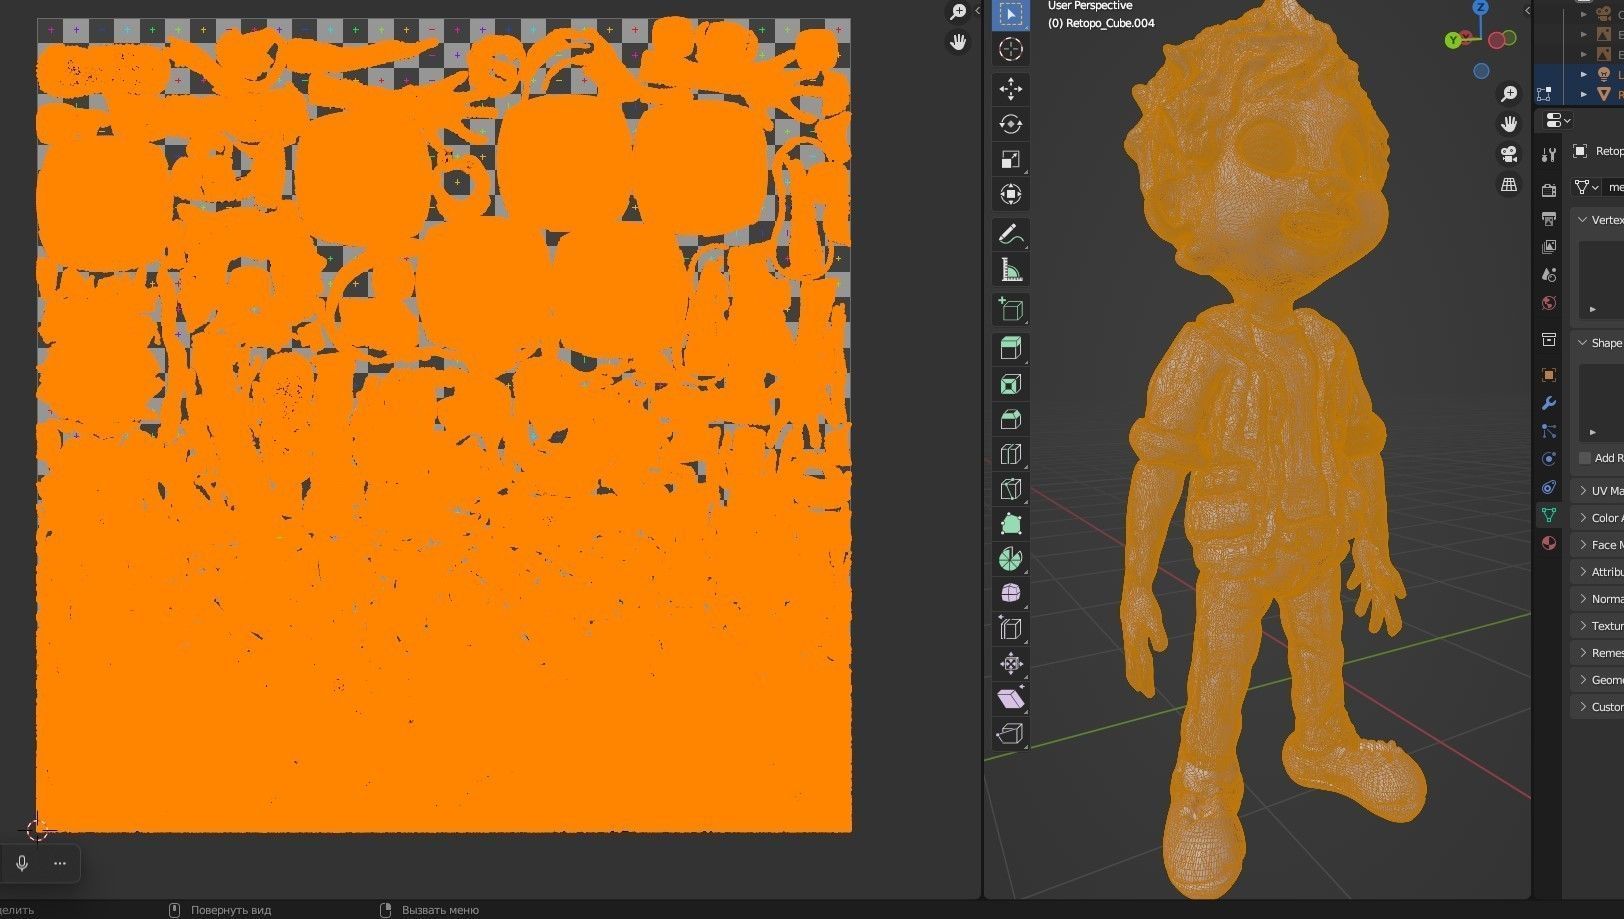The image size is (1624, 919).
Task: Open the Object properties tab
Action: pyautogui.click(x=1549, y=375)
